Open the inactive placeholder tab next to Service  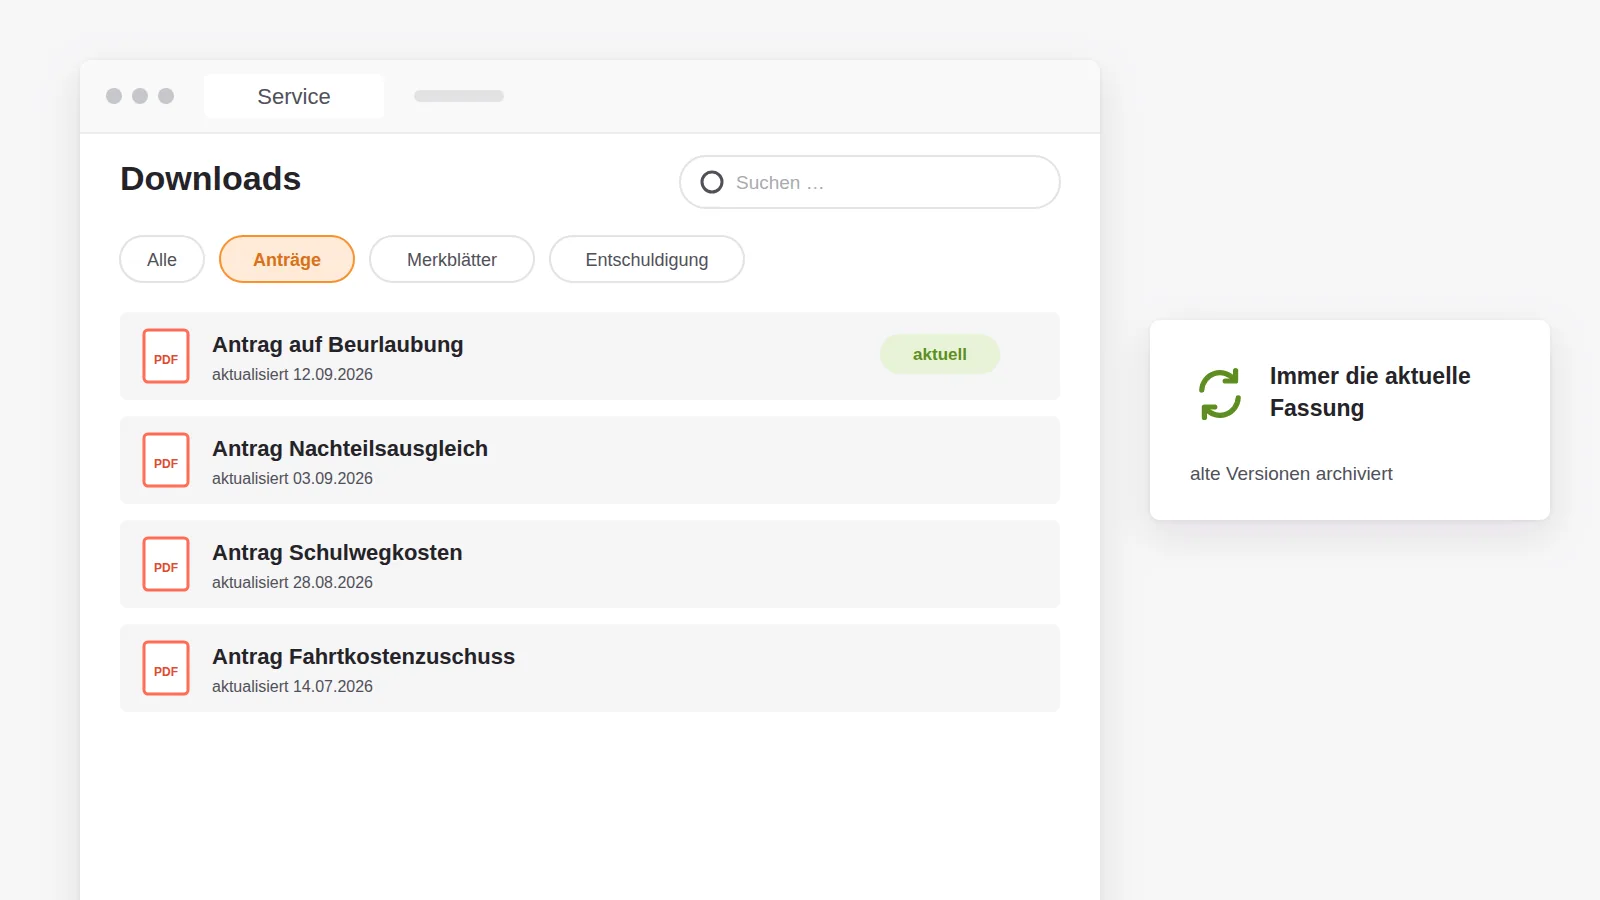coord(459,96)
